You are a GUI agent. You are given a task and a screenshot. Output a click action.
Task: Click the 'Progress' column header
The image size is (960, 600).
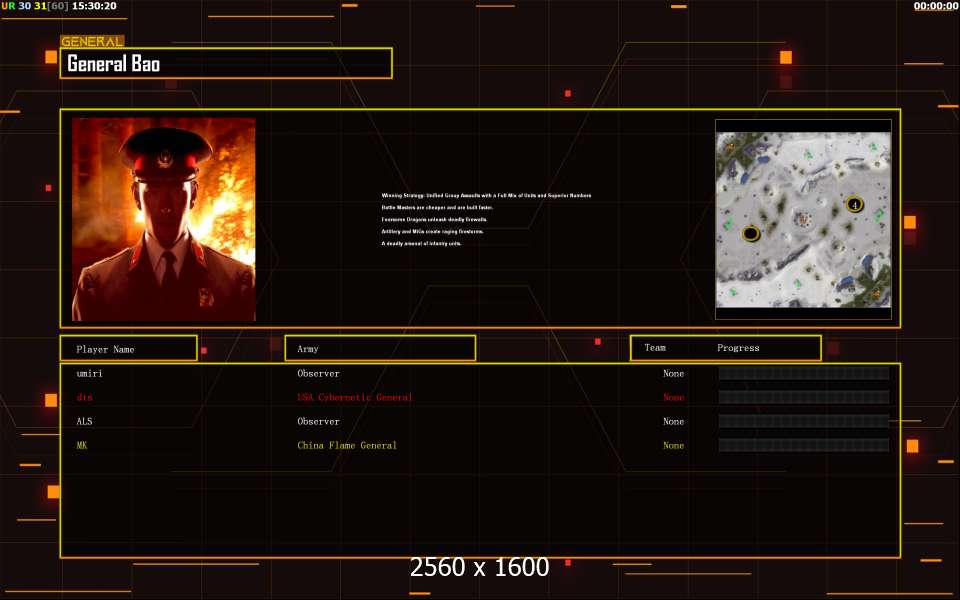(x=738, y=348)
